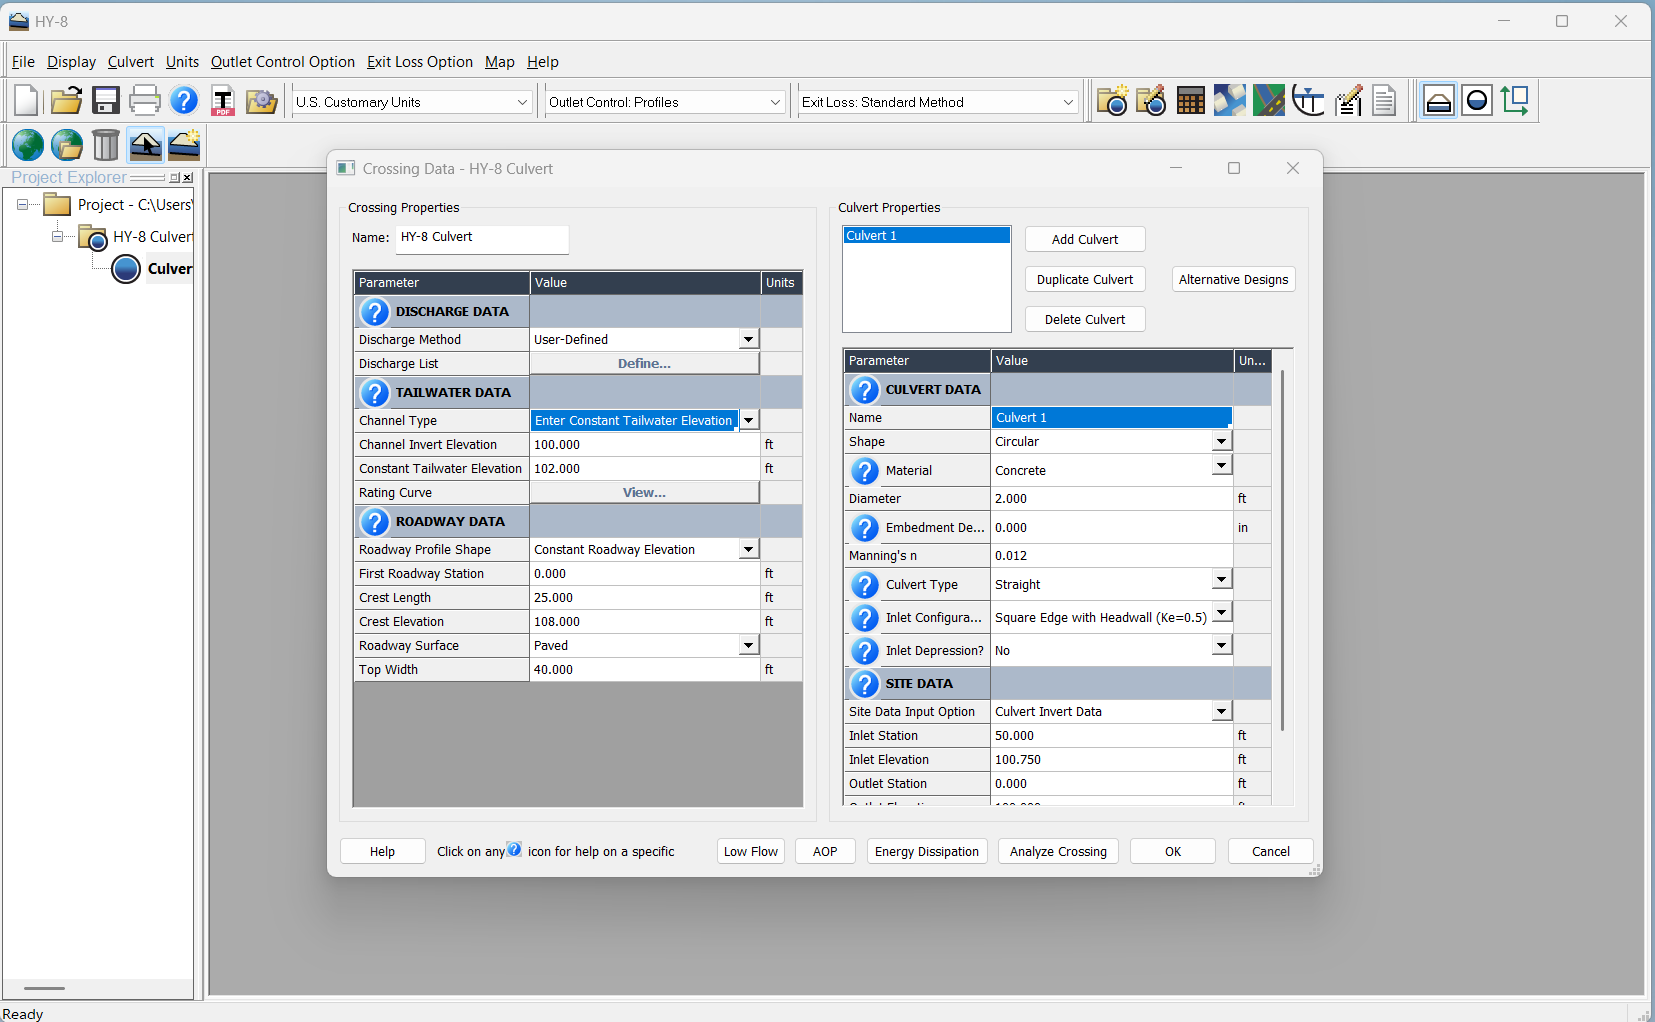Click the Alternative Designs button
Viewport: 1655px width, 1022px height.
tap(1233, 280)
